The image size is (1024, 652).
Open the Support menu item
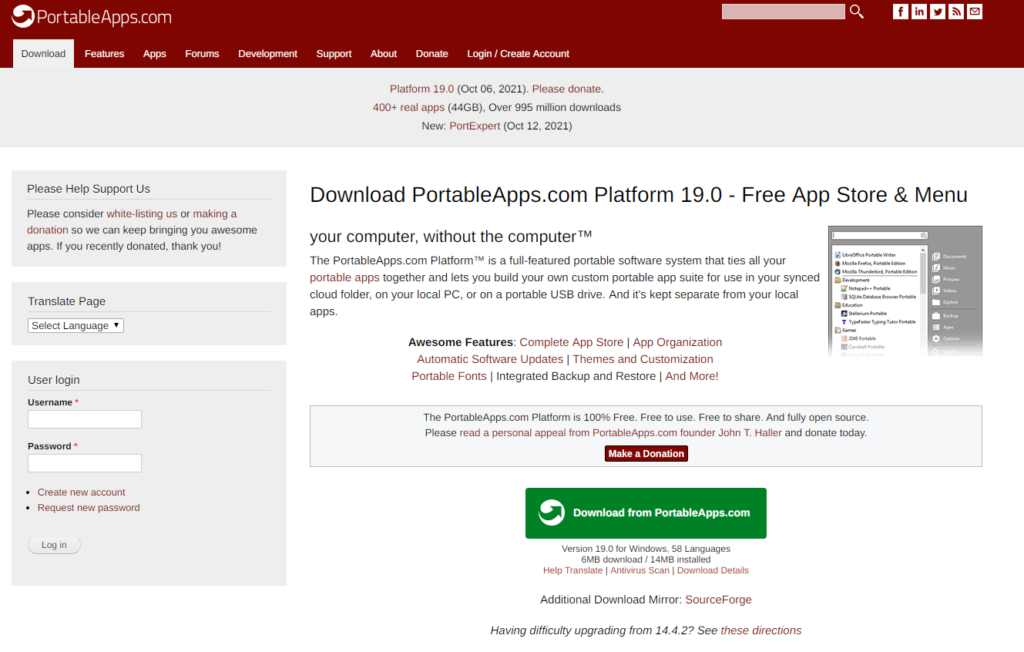coord(334,54)
